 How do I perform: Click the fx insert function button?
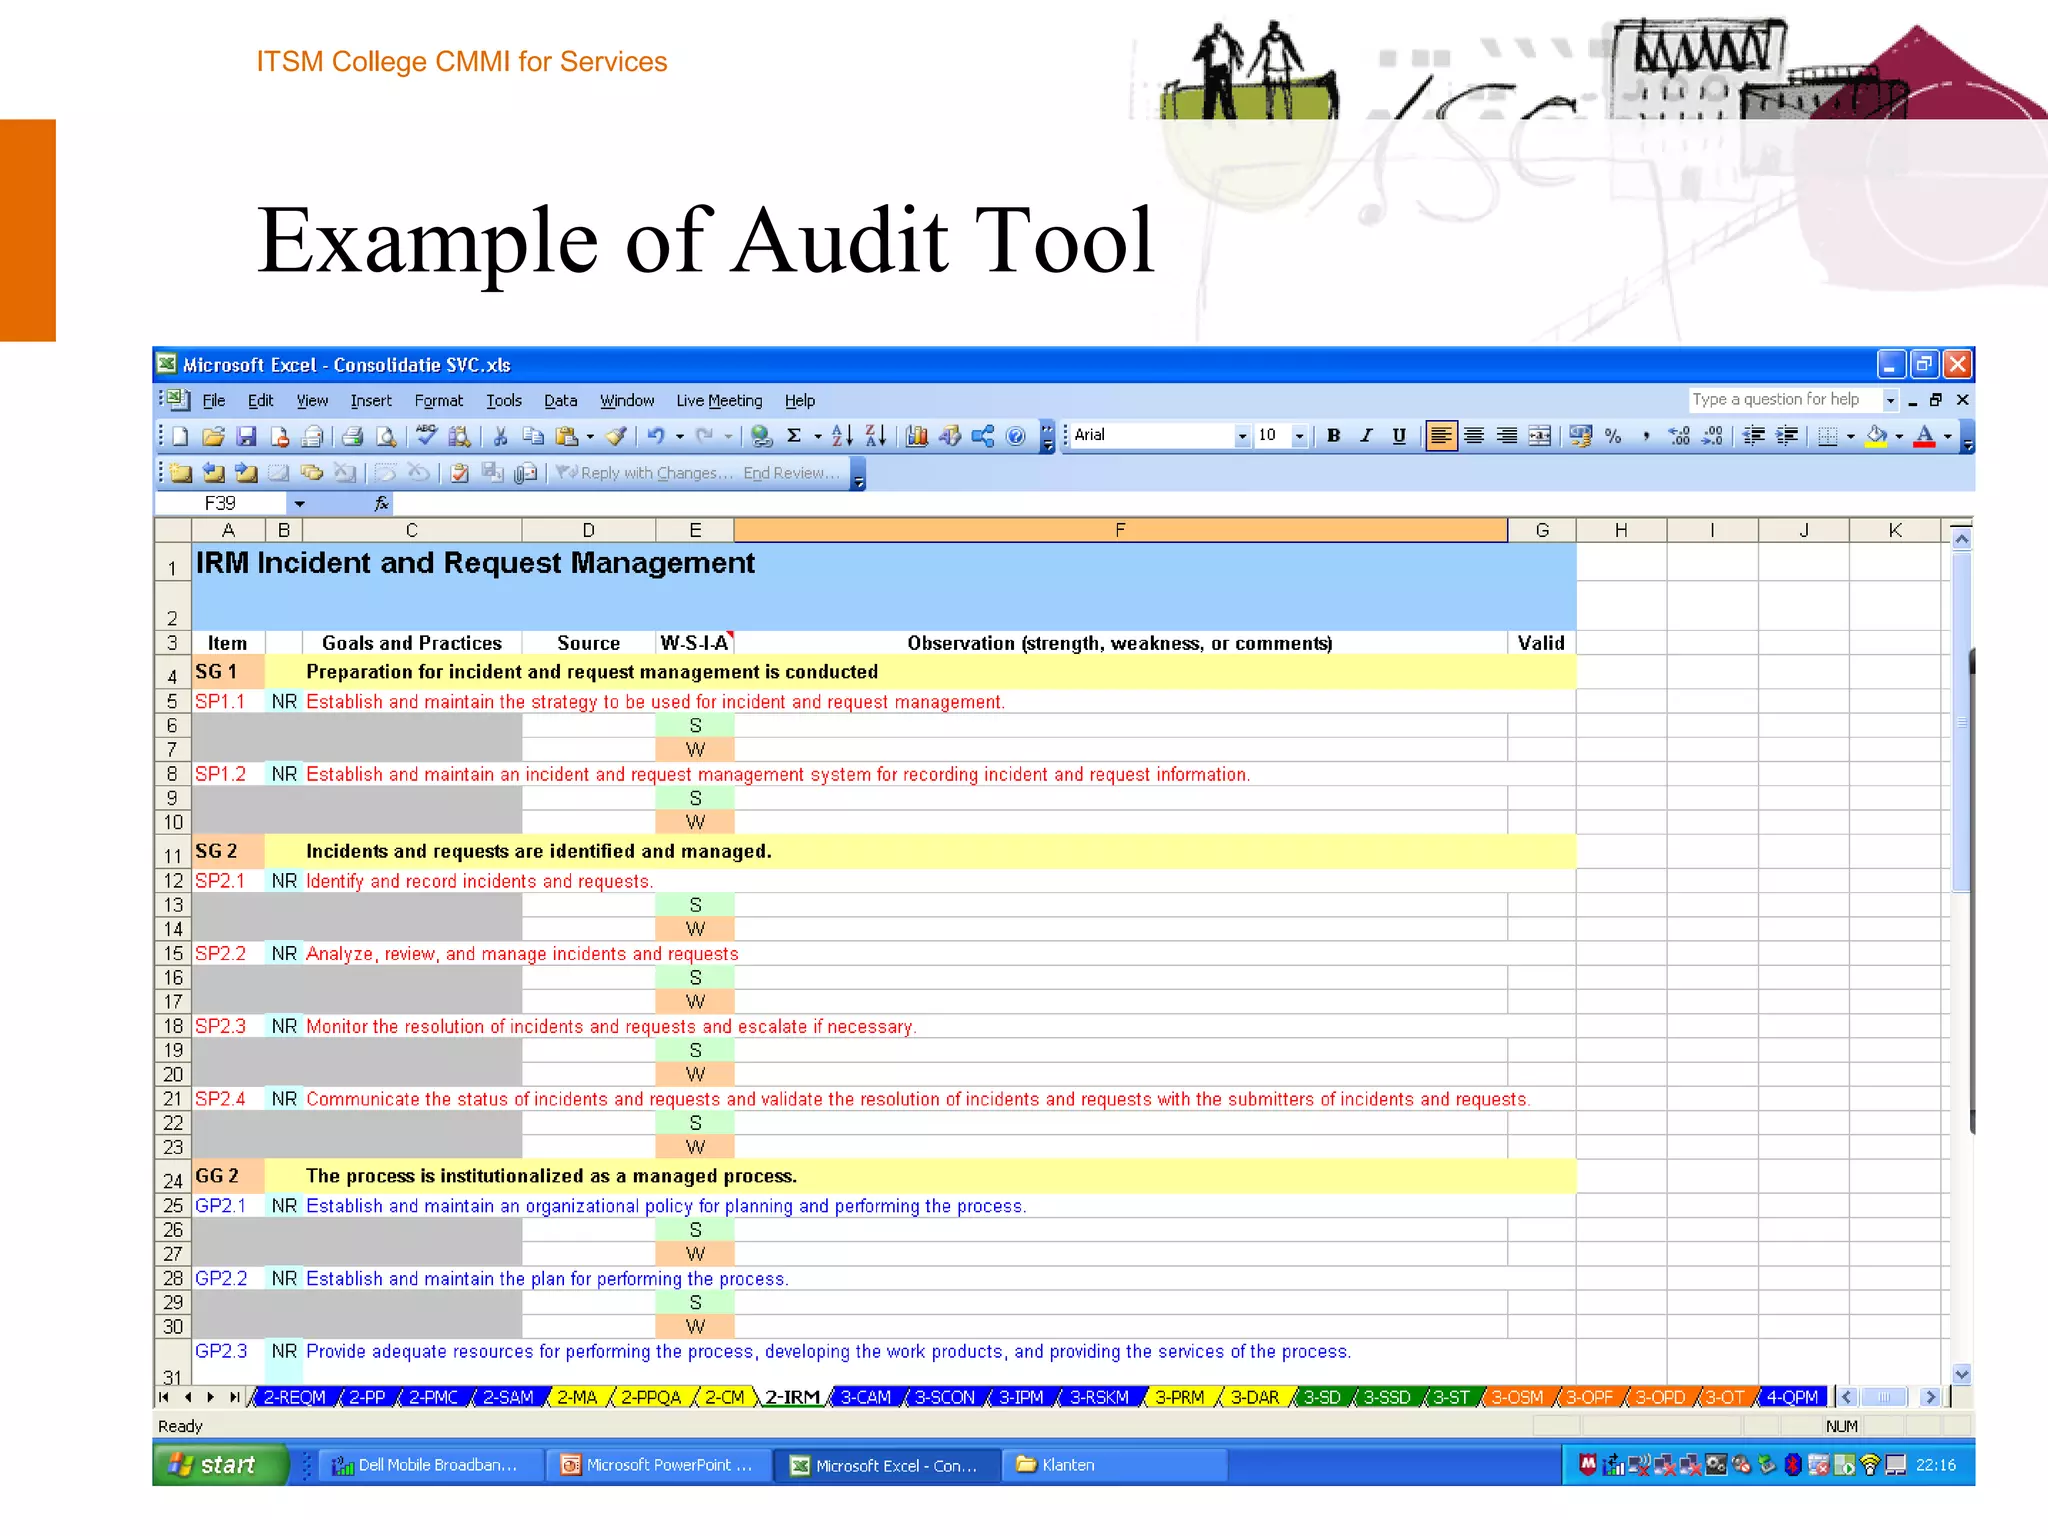[x=381, y=504]
